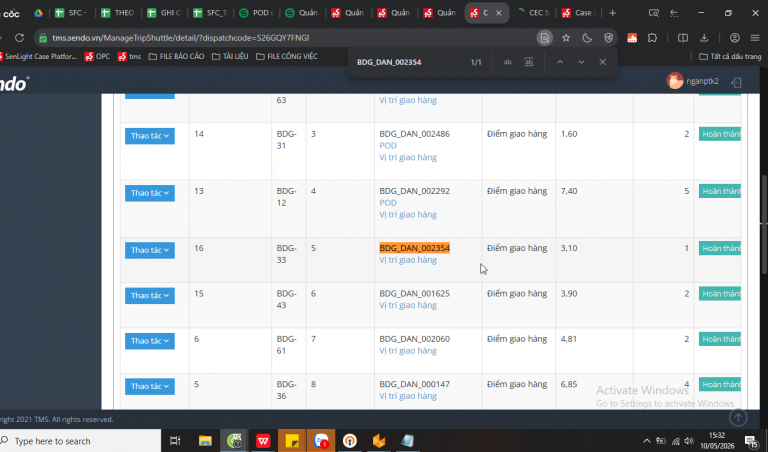This screenshot has height=452, width=768.
Task: Open the FILE BÁO CÁO bookmark folder
Action: coord(176,56)
